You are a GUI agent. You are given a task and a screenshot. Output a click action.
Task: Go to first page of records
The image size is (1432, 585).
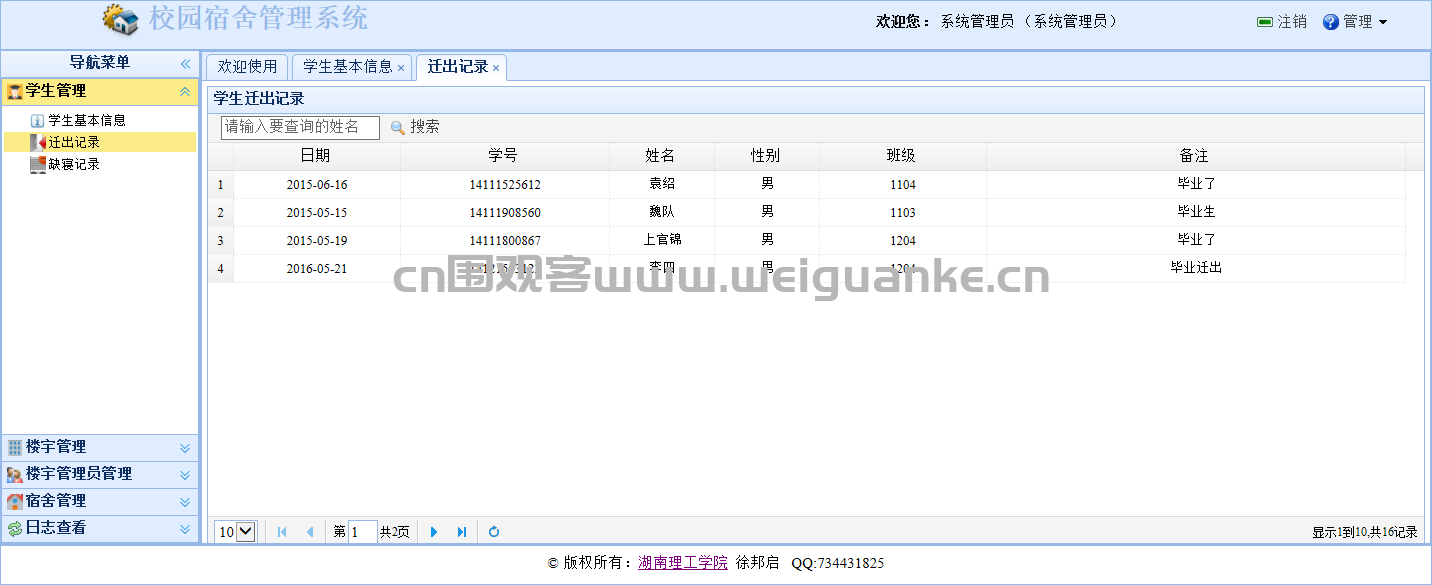(282, 532)
